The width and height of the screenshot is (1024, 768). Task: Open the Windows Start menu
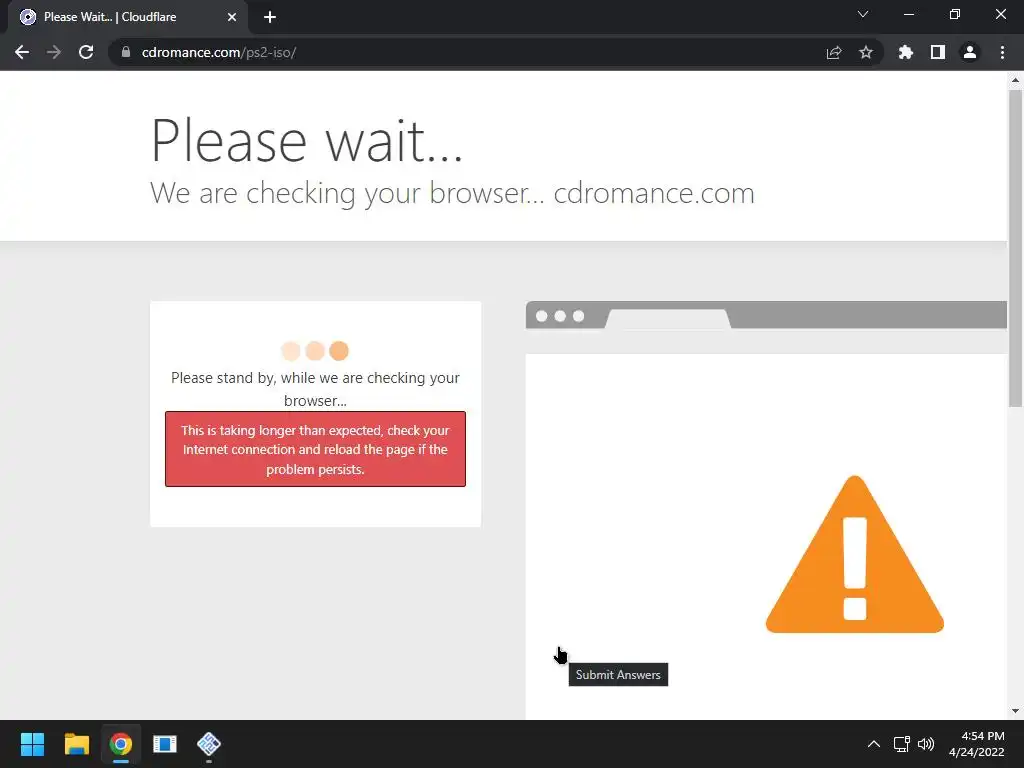32,744
